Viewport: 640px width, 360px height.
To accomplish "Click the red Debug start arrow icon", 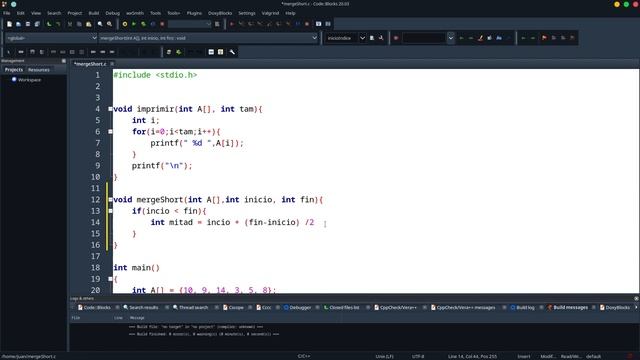I will pos(232,24).
